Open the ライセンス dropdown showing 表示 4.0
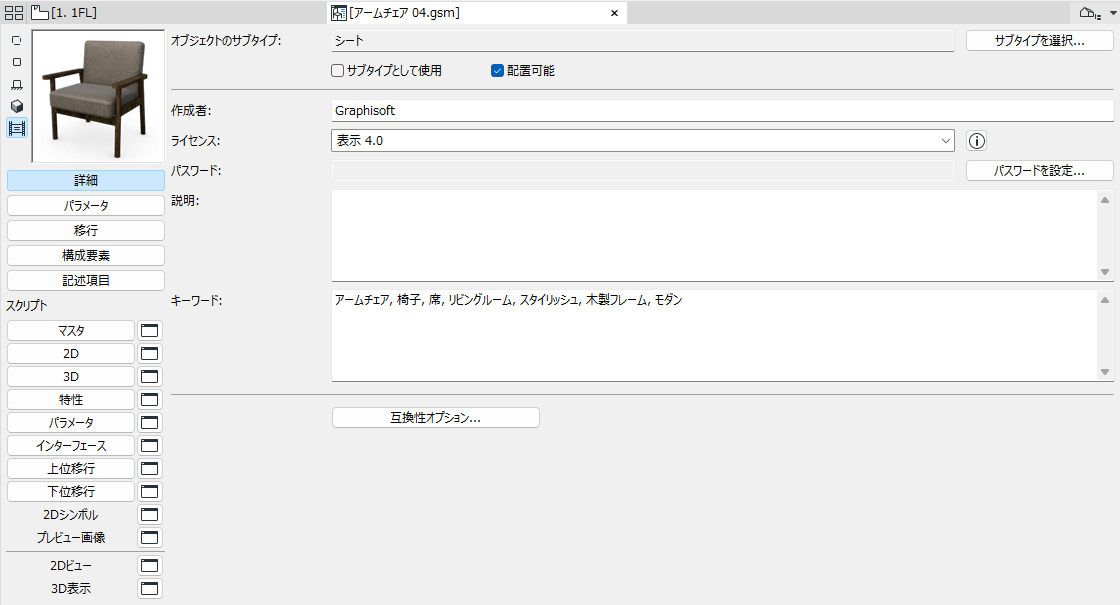The width and height of the screenshot is (1120, 605). 643,141
